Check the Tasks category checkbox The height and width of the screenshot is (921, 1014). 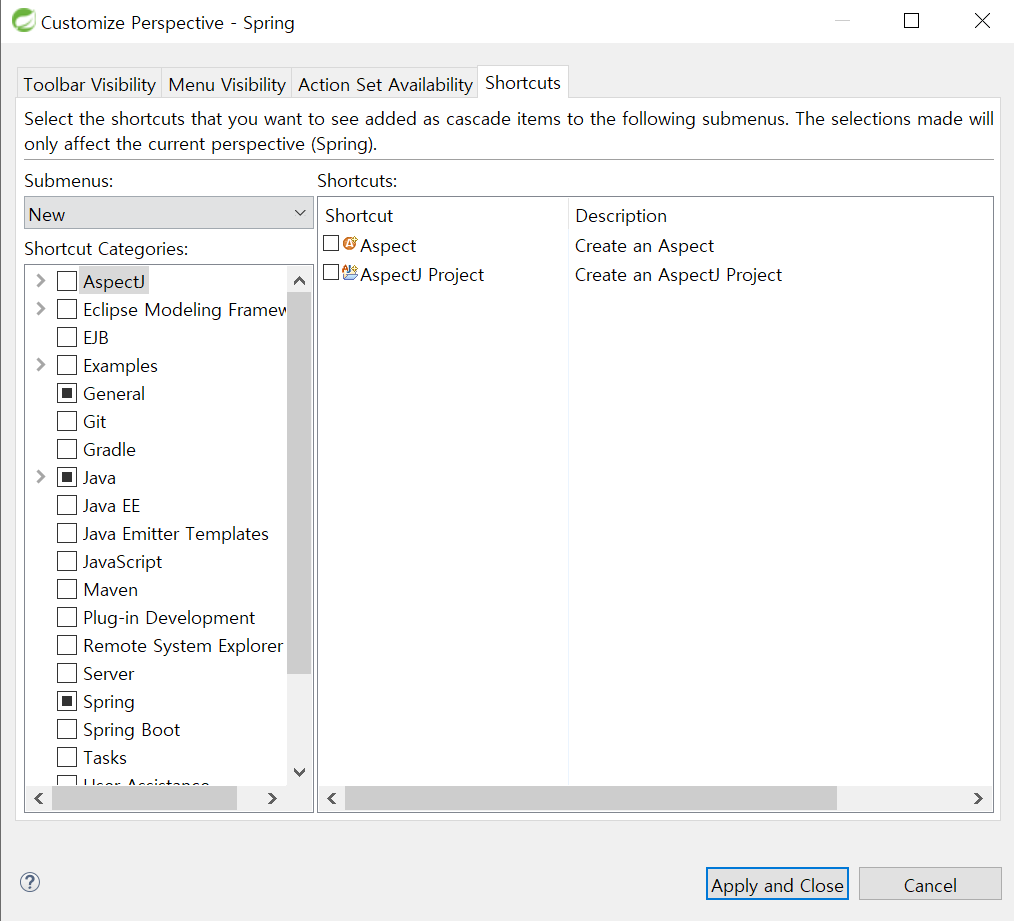tap(67, 757)
